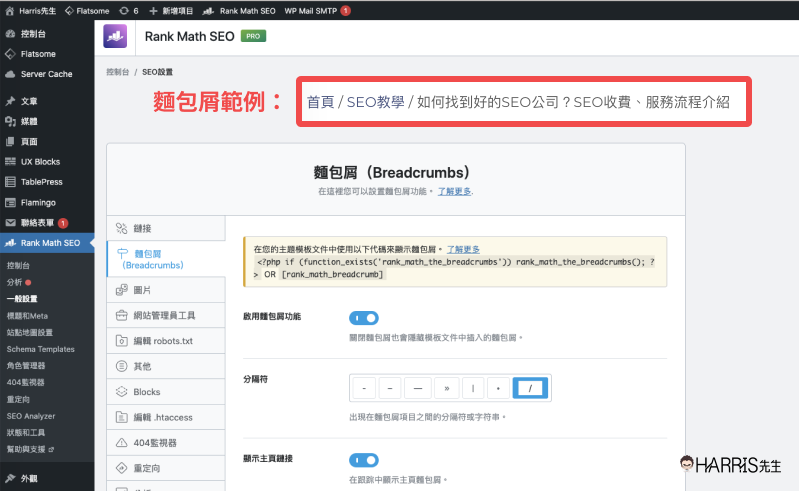
Task: Choose the • bullet separator option
Action: point(498,388)
